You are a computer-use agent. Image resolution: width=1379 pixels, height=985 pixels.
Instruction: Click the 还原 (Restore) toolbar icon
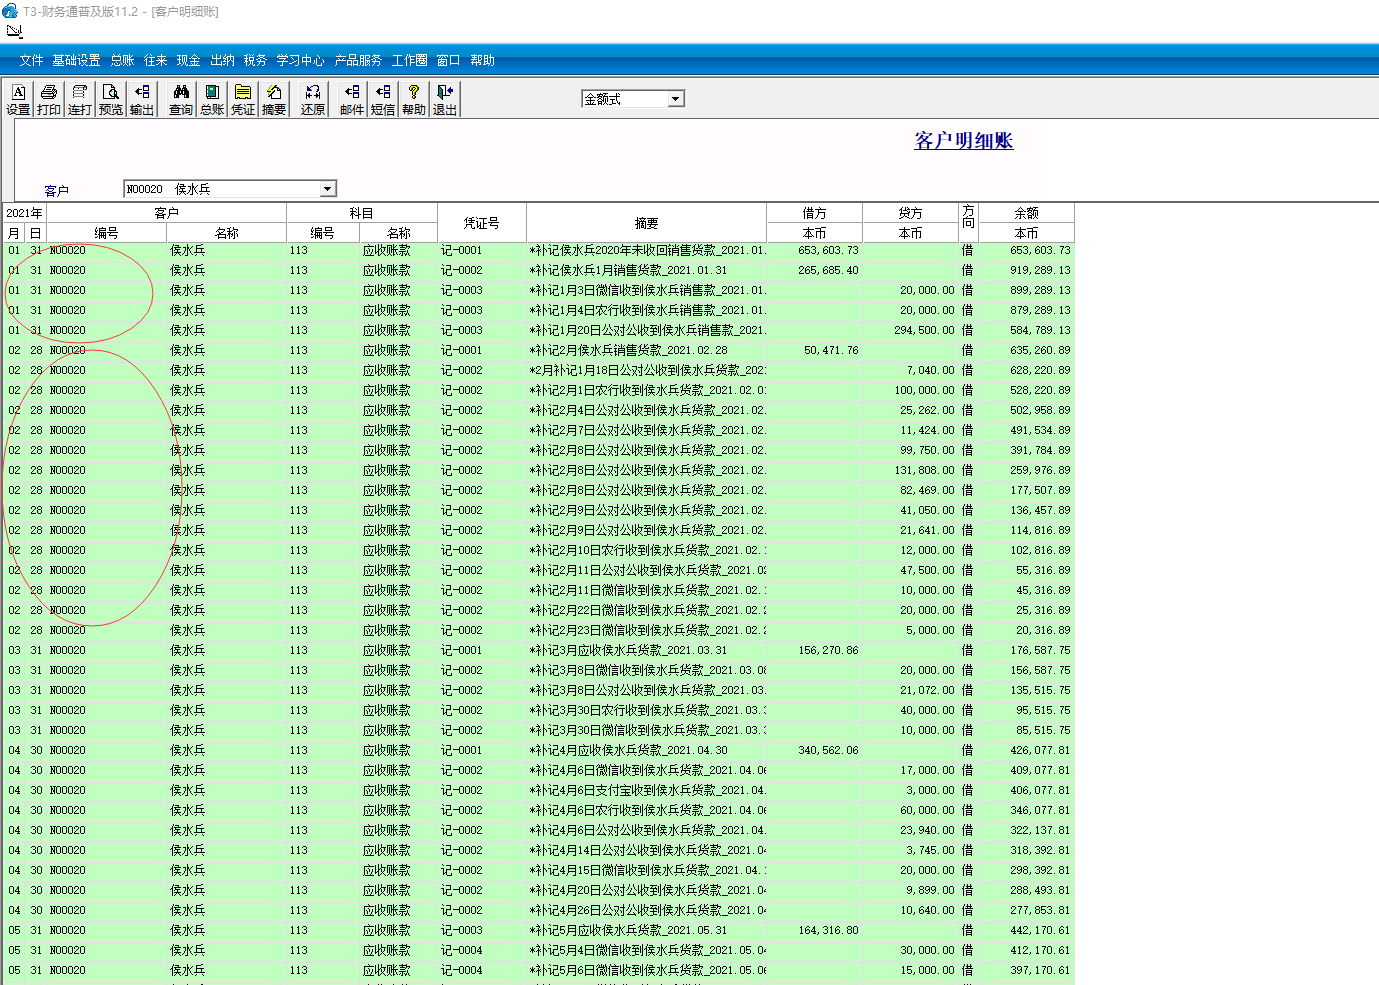pyautogui.click(x=313, y=99)
